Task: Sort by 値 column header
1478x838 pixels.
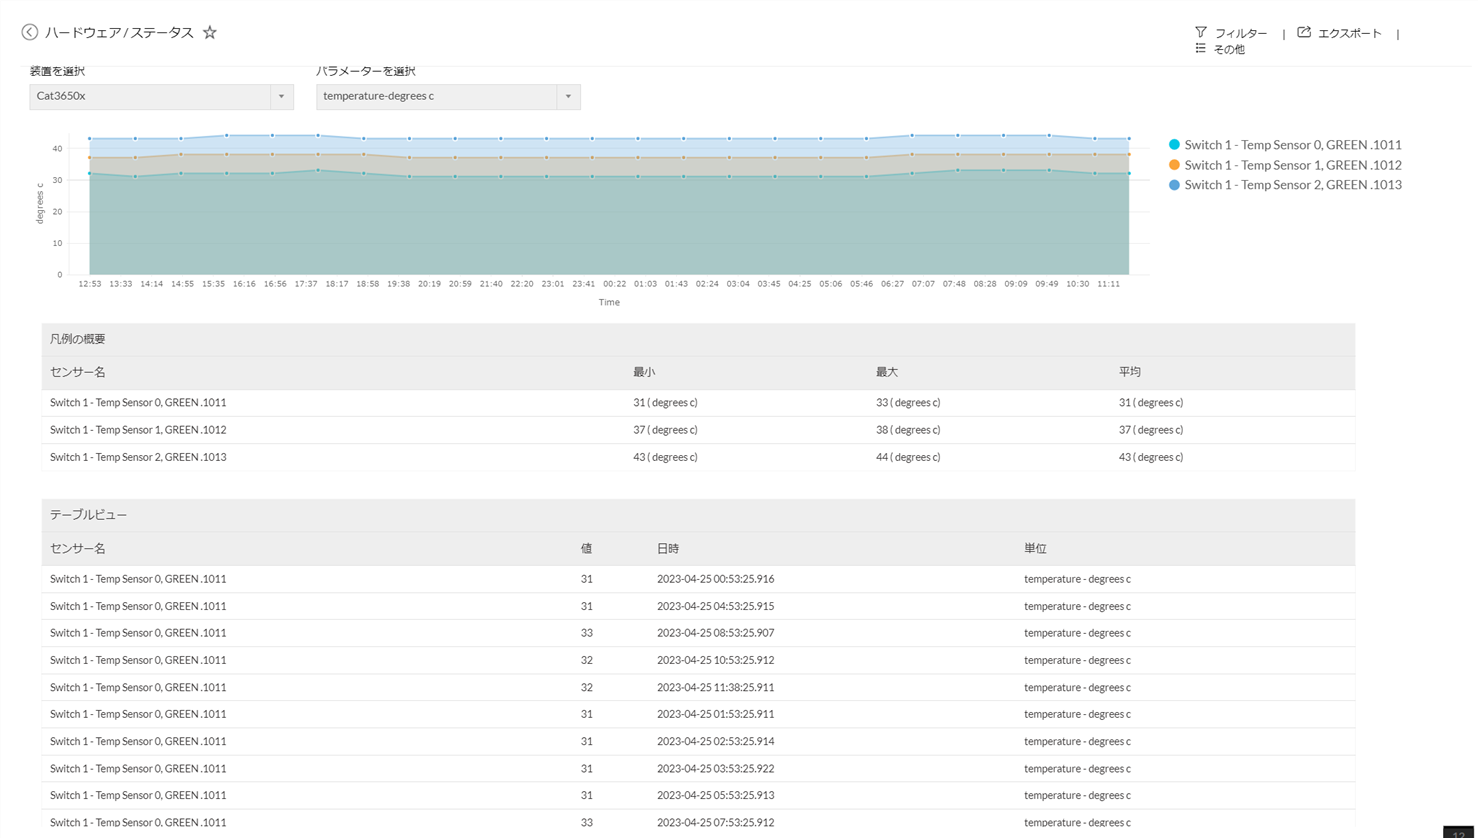Action: (586, 549)
